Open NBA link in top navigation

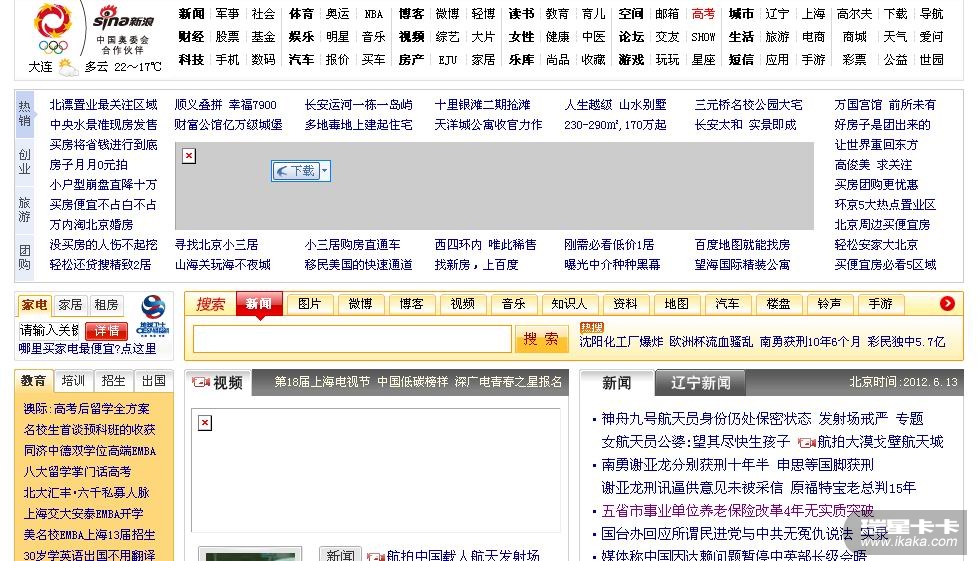click(374, 14)
